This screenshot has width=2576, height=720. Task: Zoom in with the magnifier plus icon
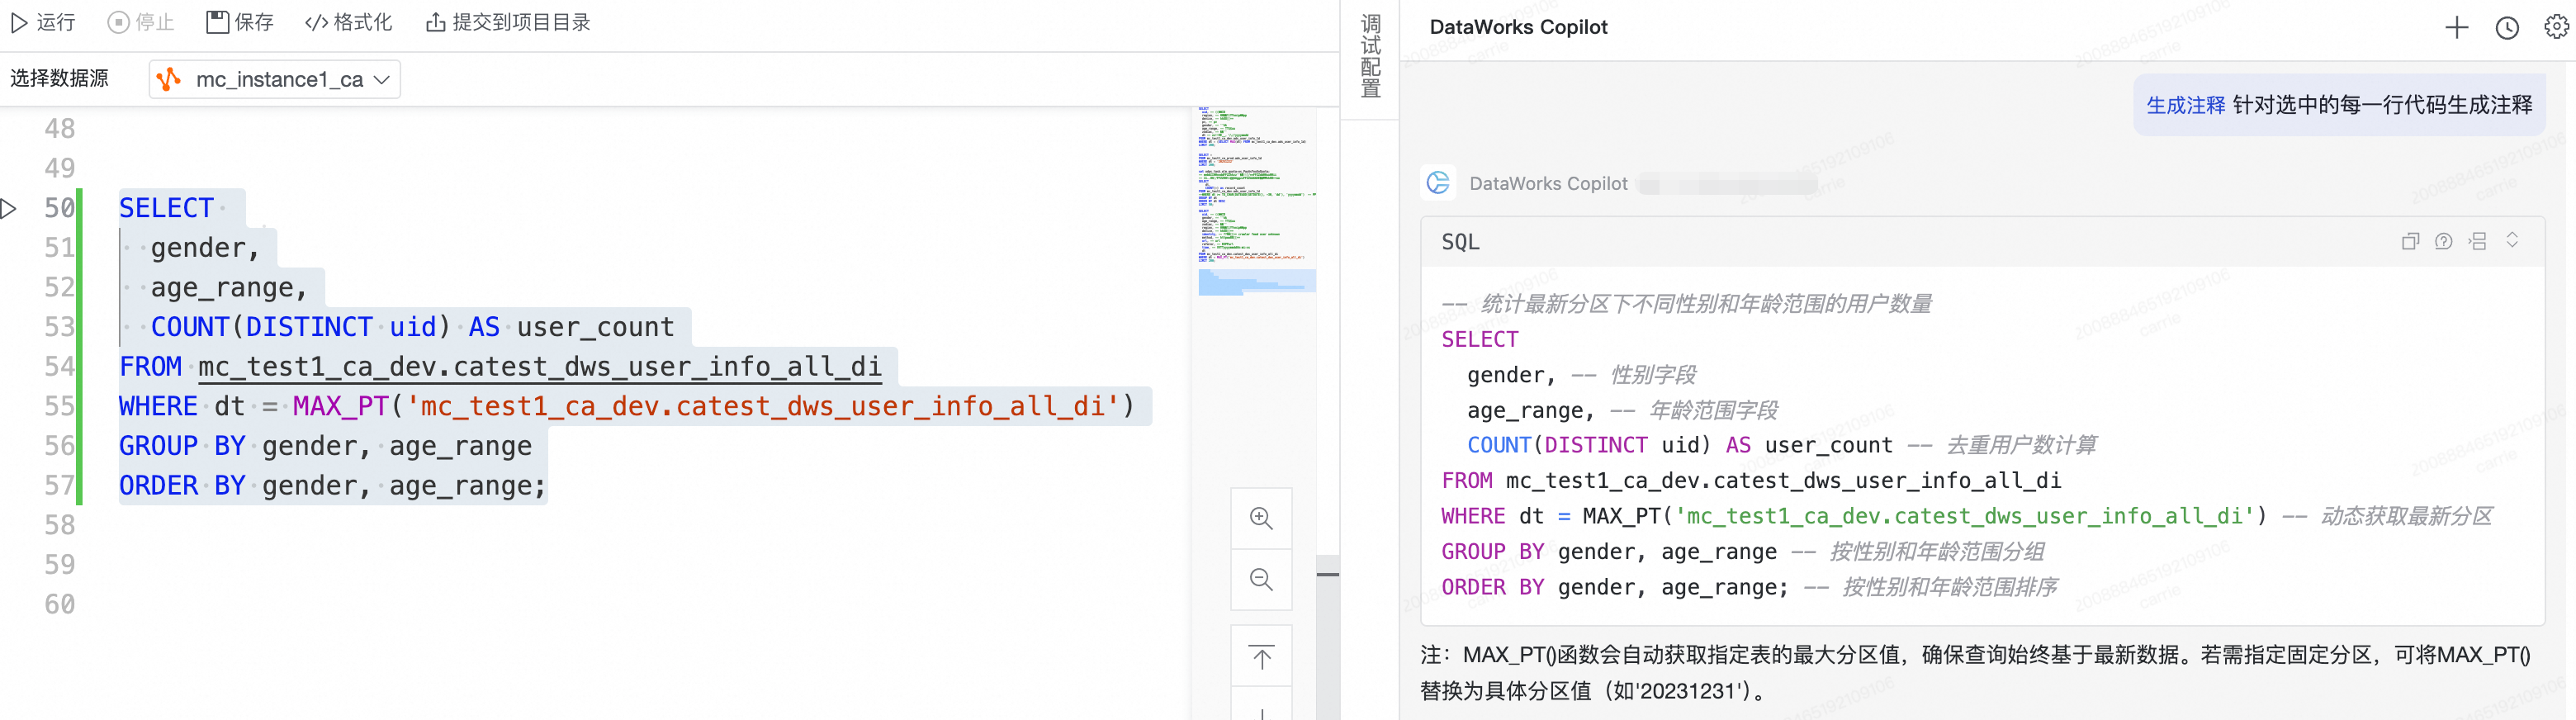(1261, 518)
